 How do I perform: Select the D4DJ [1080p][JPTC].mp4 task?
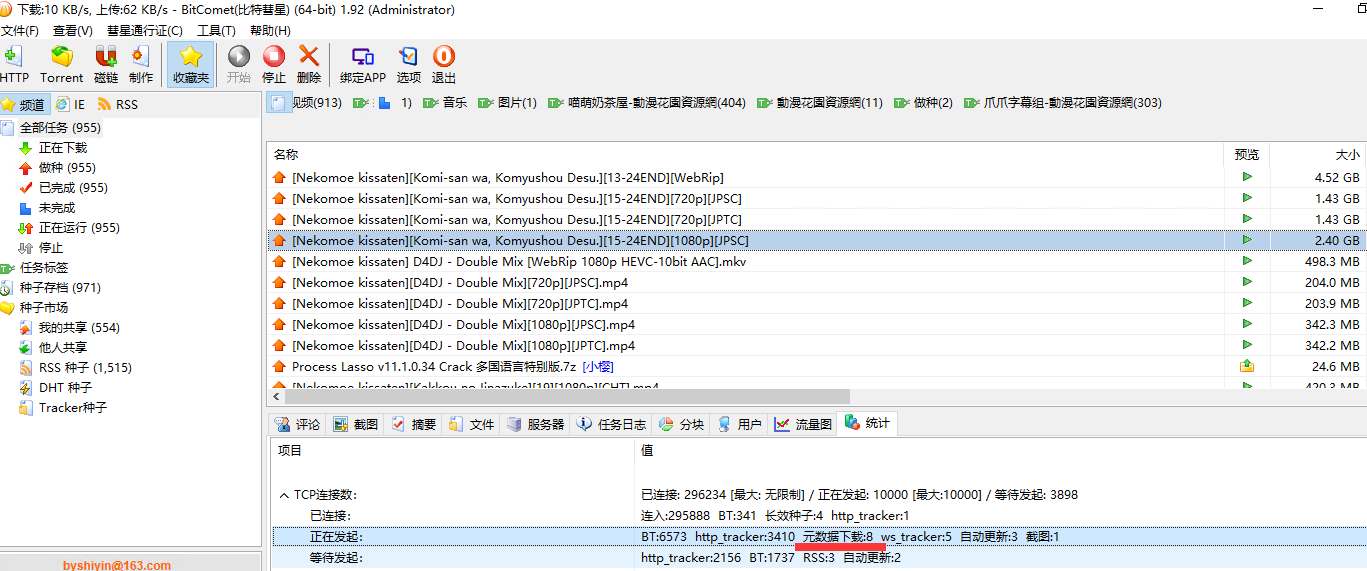[817, 345]
